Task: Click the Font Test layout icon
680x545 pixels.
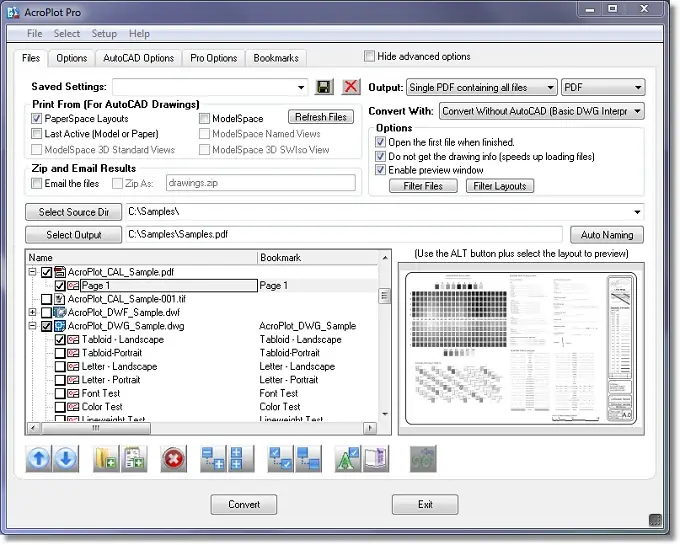Action: (x=73, y=394)
